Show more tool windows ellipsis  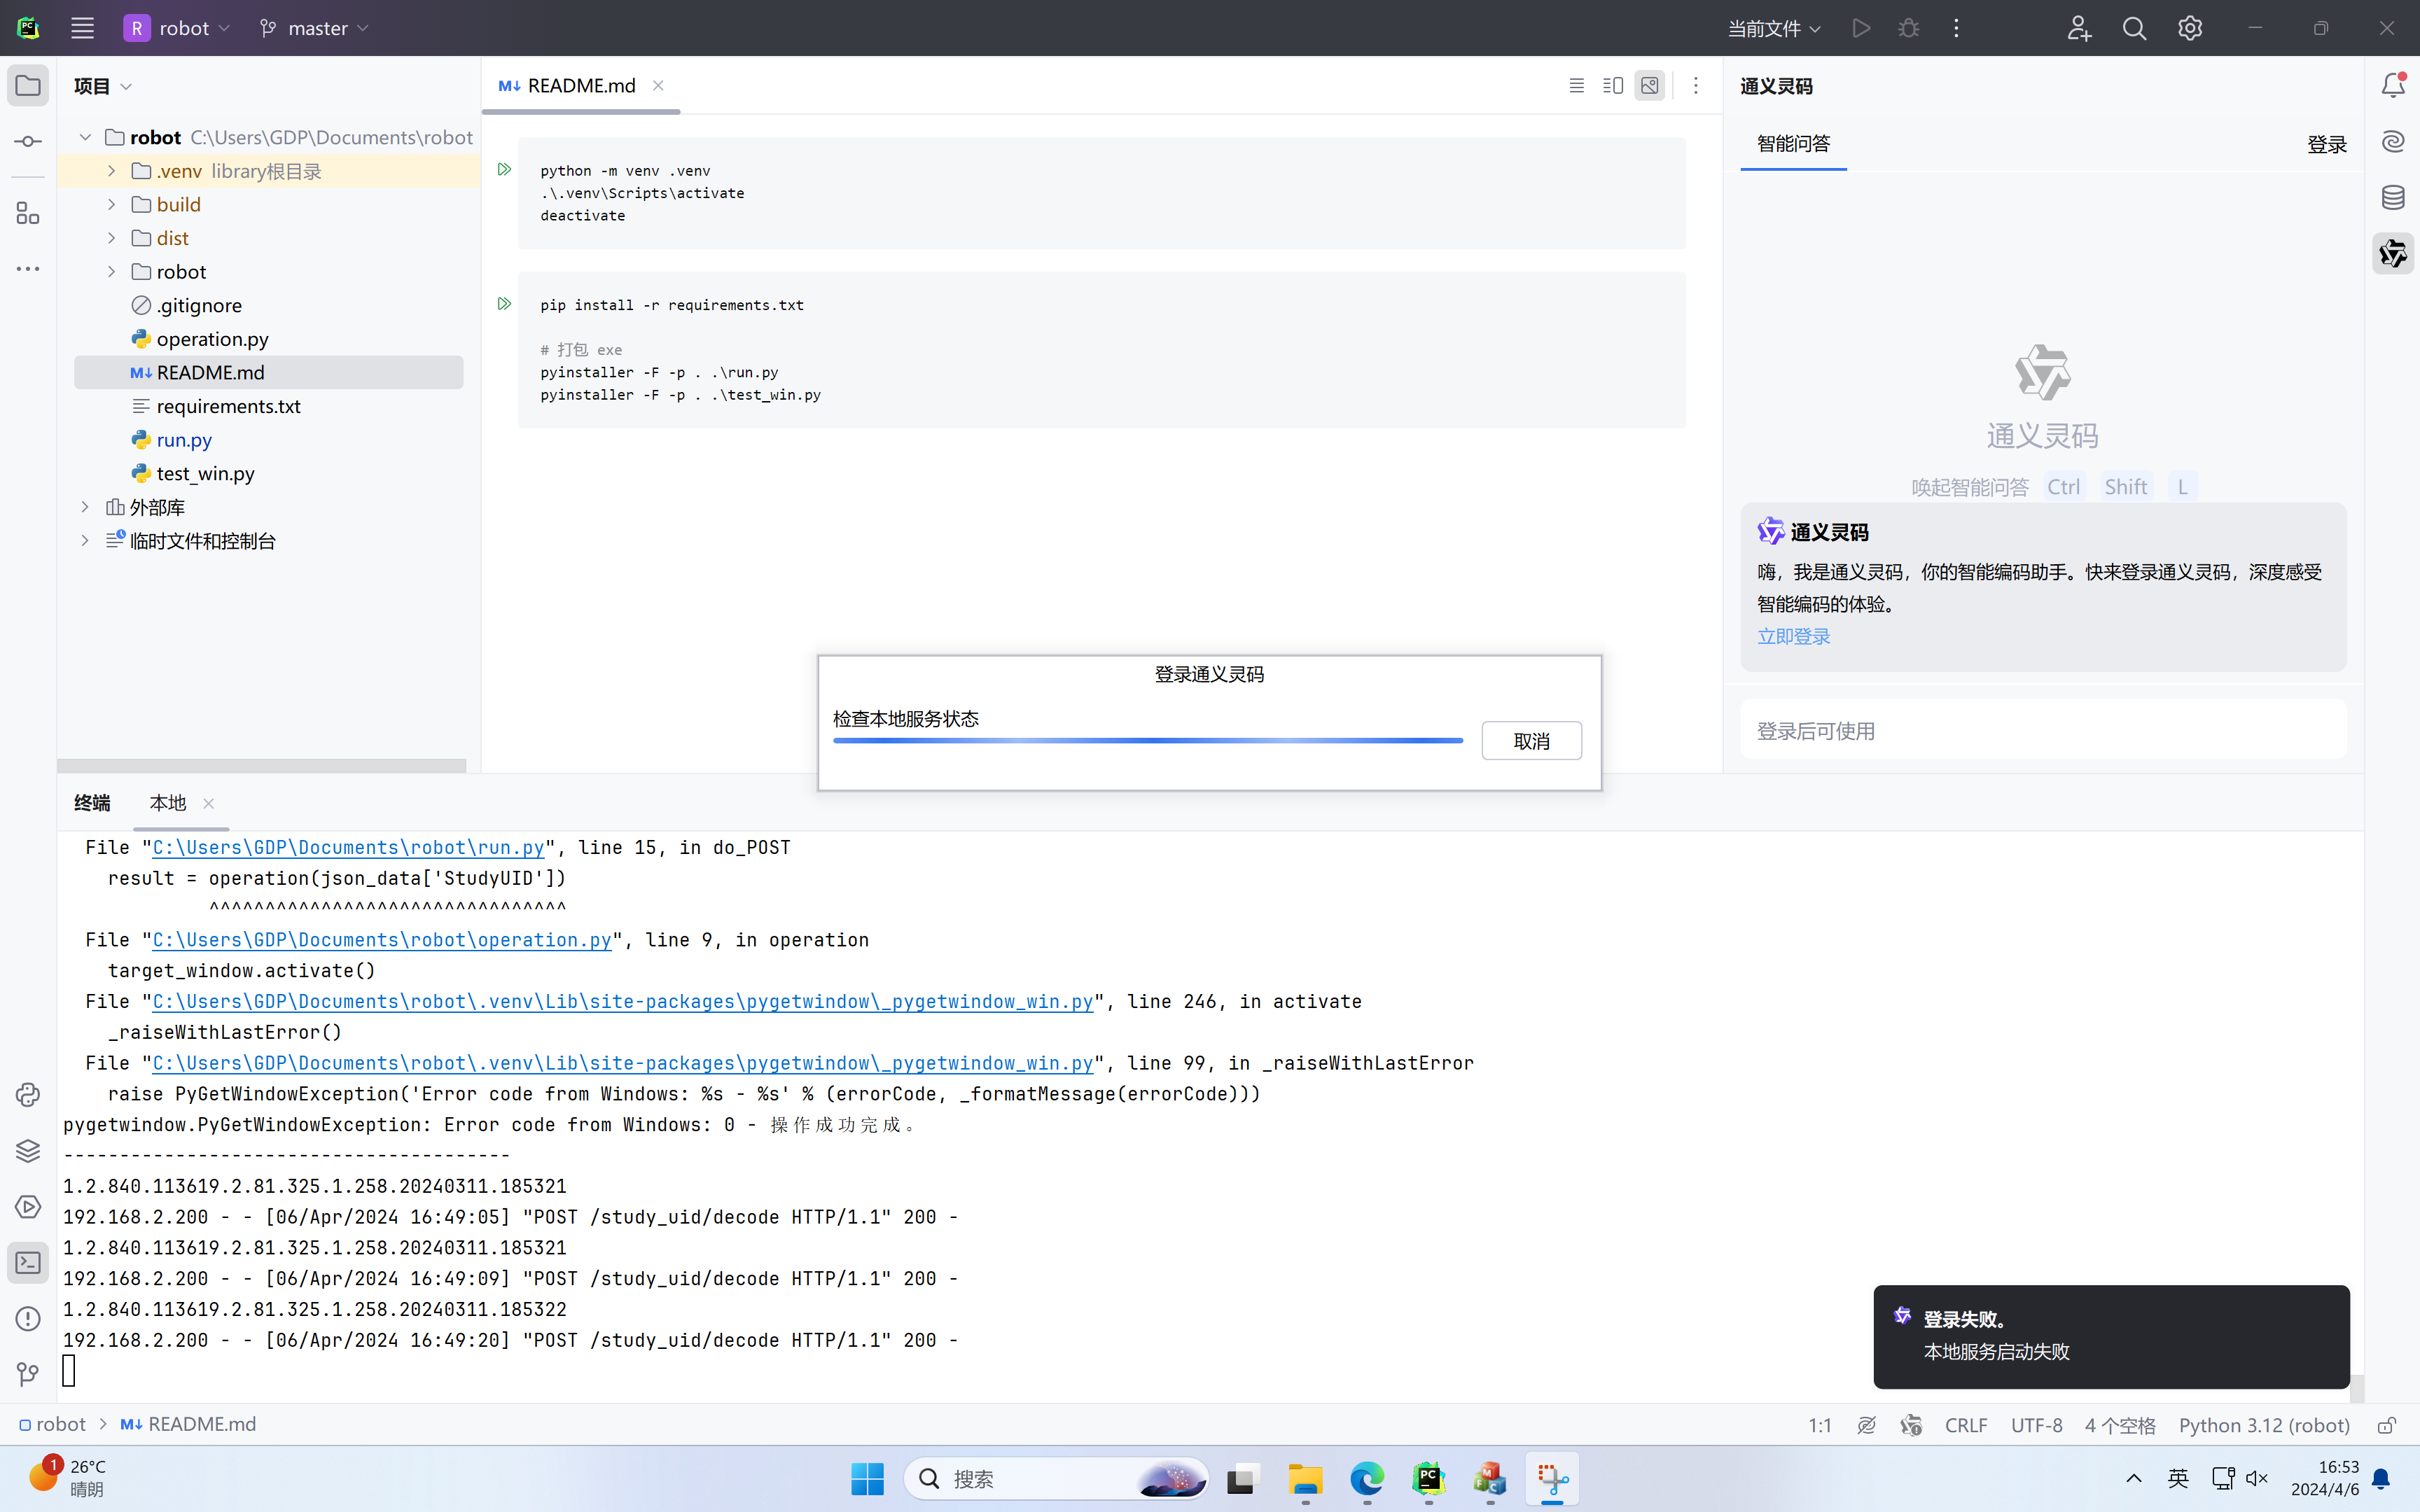[28, 269]
